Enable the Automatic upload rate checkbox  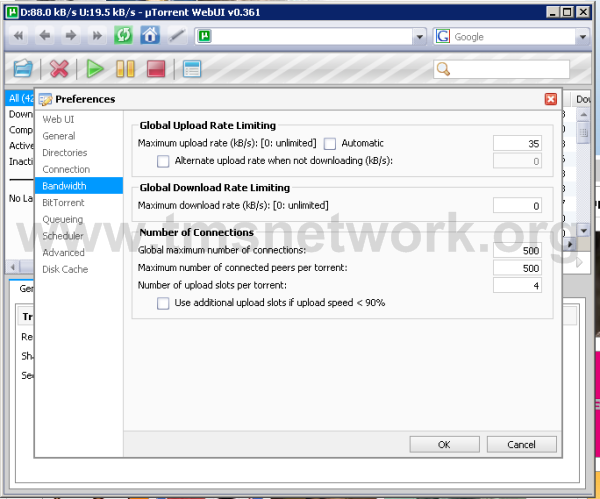pyautogui.click(x=329, y=144)
